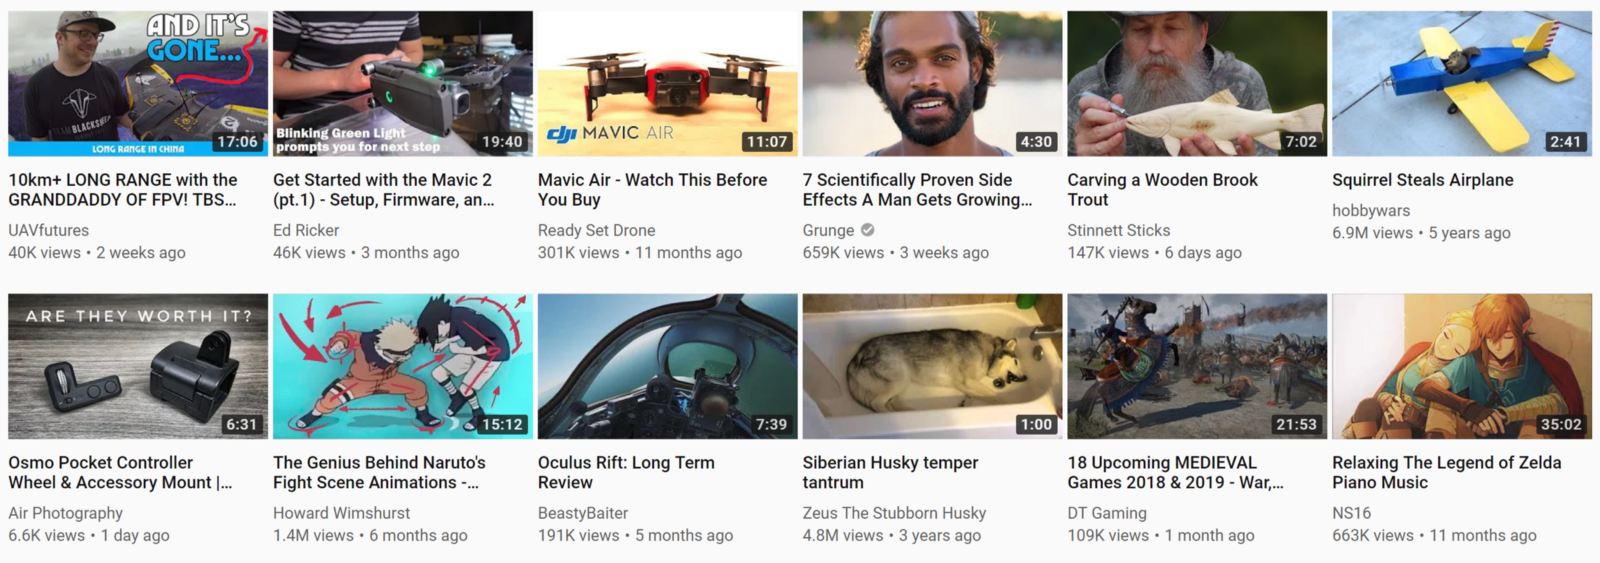Open the Oculus Rift cockpit thumbnail

click(668, 366)
